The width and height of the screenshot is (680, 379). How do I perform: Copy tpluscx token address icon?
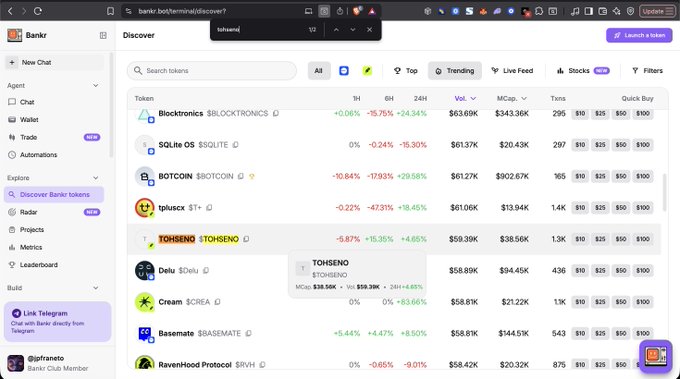point(209,208)
